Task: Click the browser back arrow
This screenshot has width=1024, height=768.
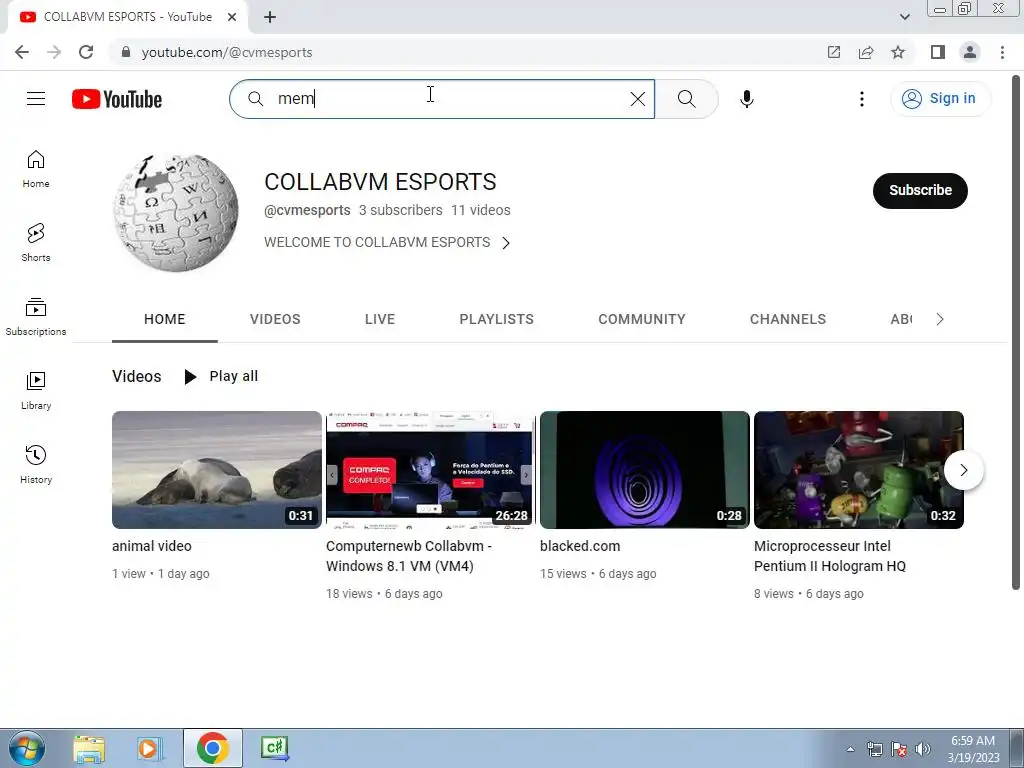Action: click(22, 52)
